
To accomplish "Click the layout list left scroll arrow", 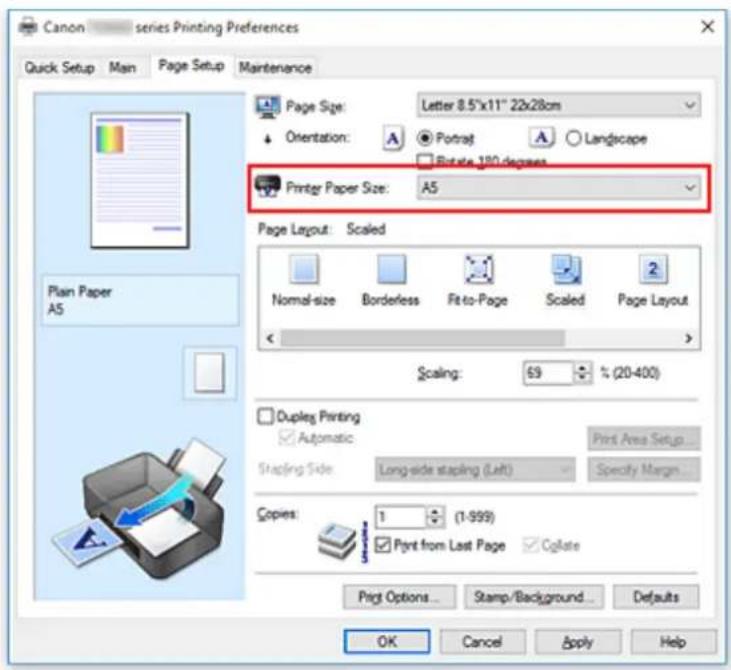I will pyautogui.click(x=270, y=338).
